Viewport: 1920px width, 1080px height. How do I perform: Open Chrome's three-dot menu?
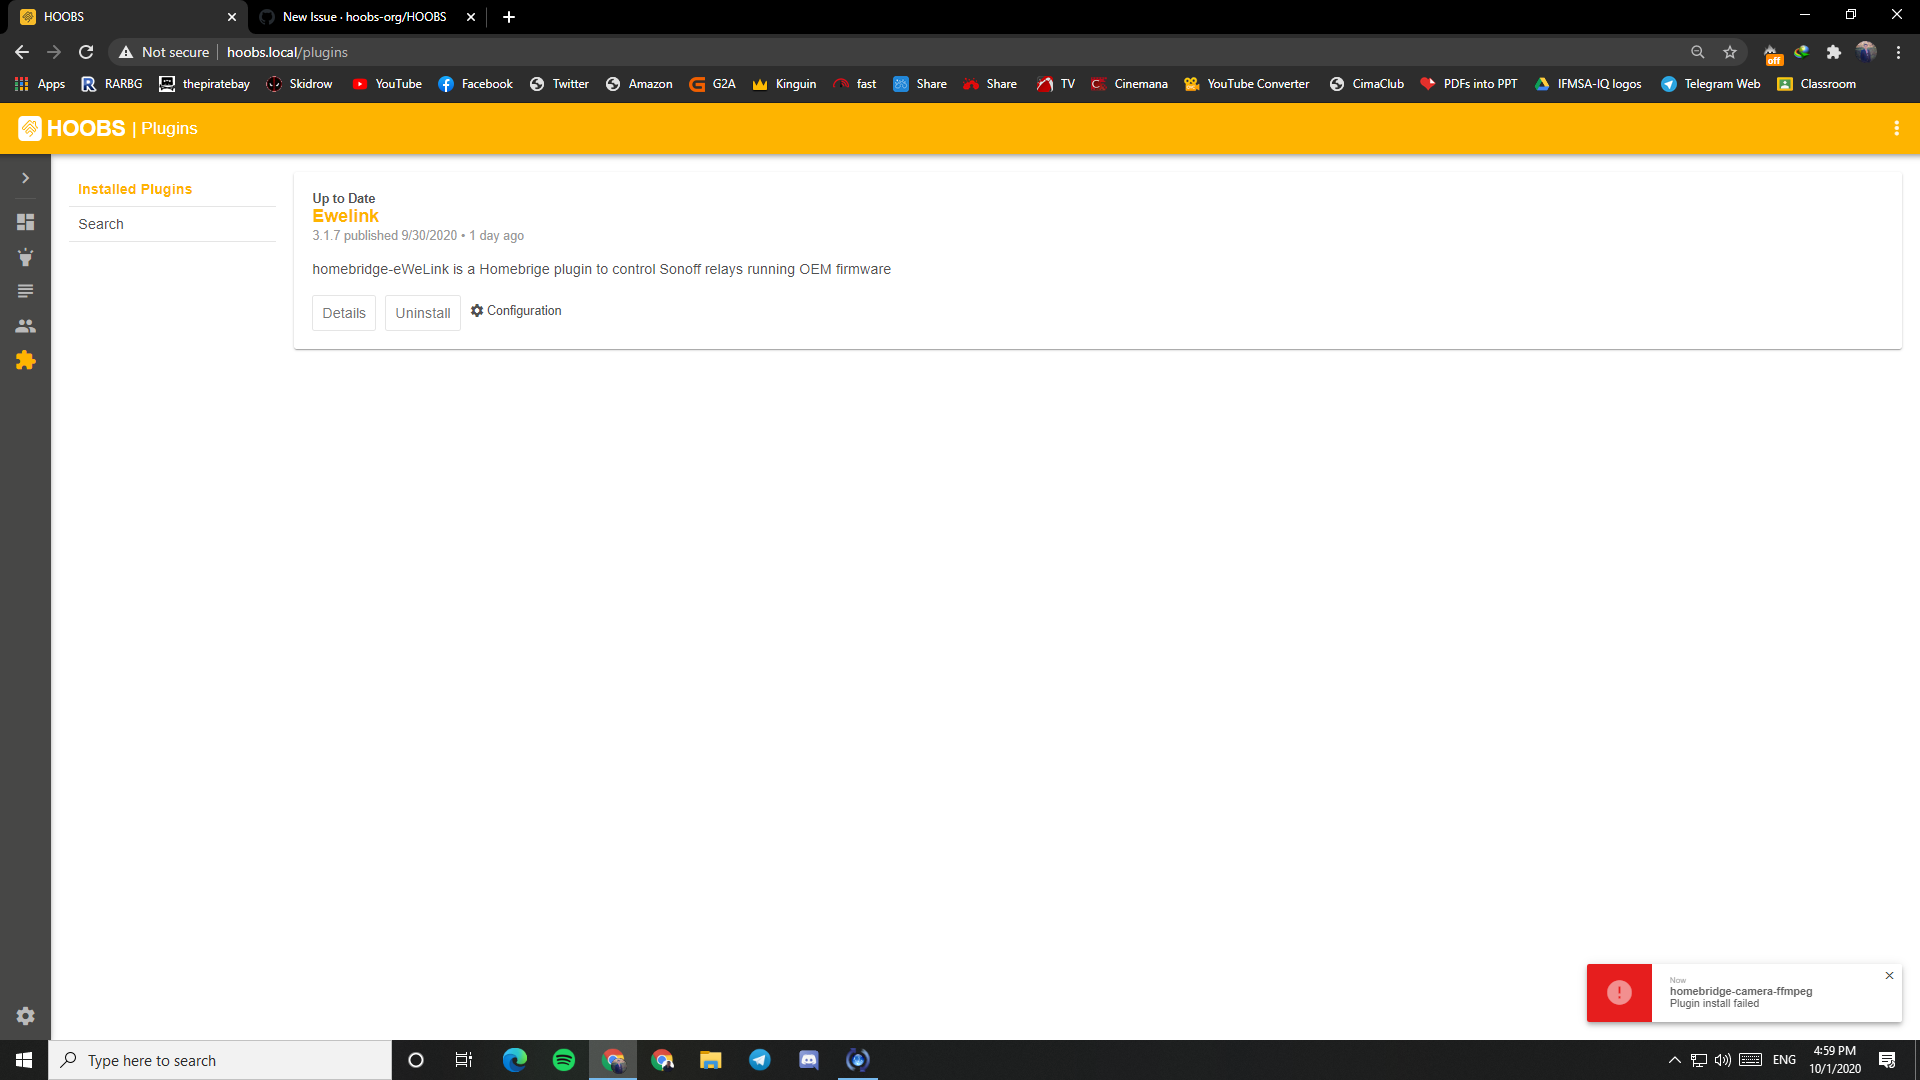click(x=1897, y=52)
